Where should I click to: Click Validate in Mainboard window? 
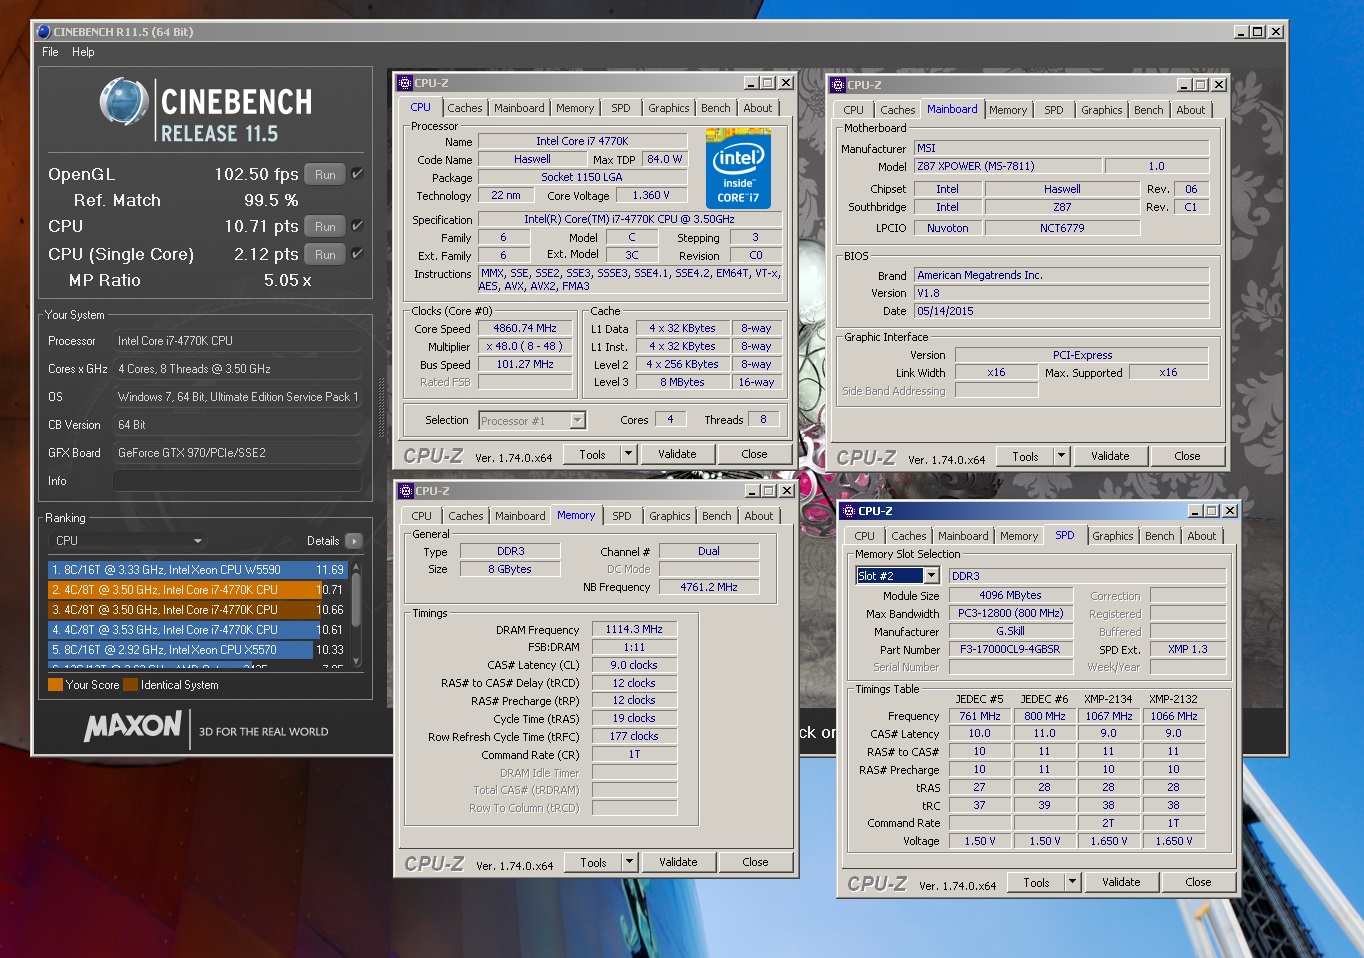tap(1110, 457)
